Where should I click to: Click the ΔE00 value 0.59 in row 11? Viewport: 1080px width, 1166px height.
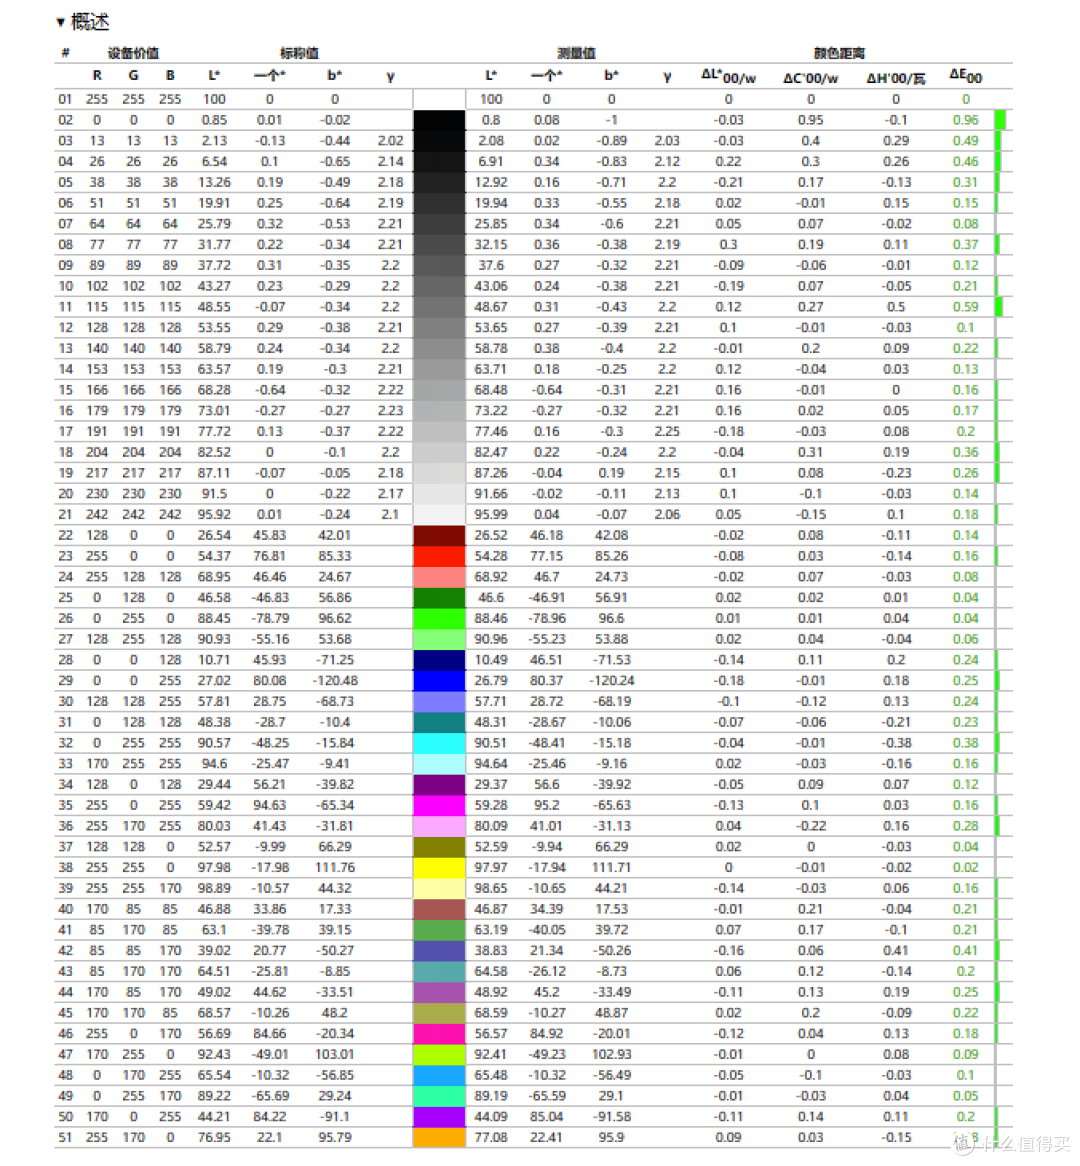(965, 307)
